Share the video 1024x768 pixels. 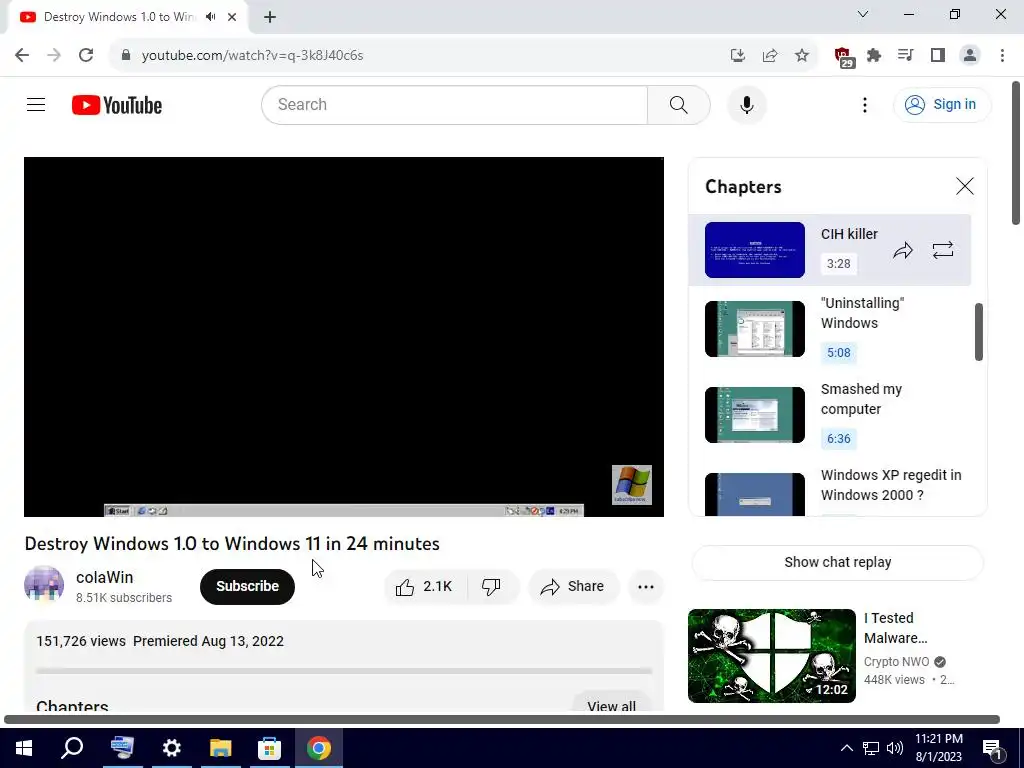(573, 586)
